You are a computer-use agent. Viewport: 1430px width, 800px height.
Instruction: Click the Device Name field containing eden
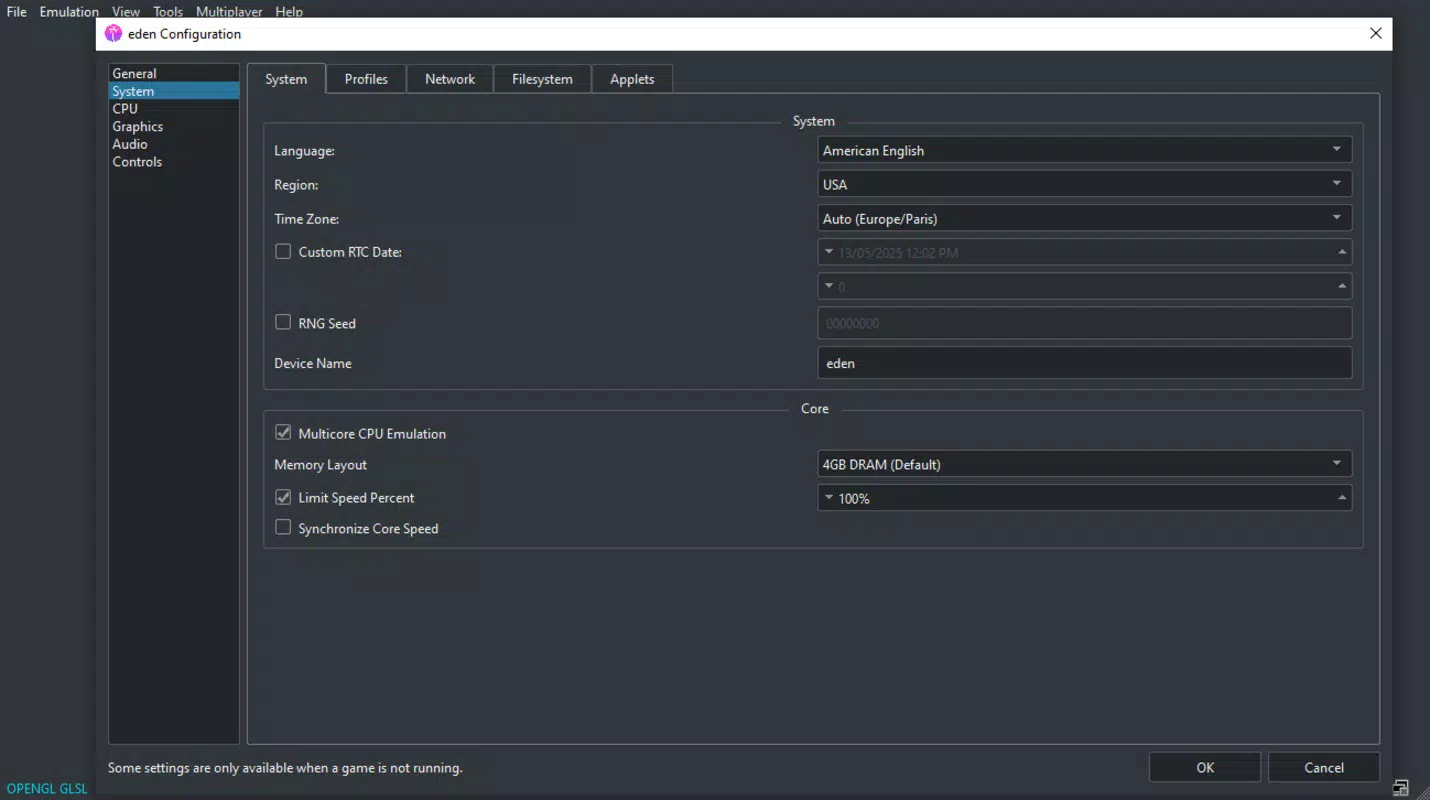click(x=1085, y=363)
